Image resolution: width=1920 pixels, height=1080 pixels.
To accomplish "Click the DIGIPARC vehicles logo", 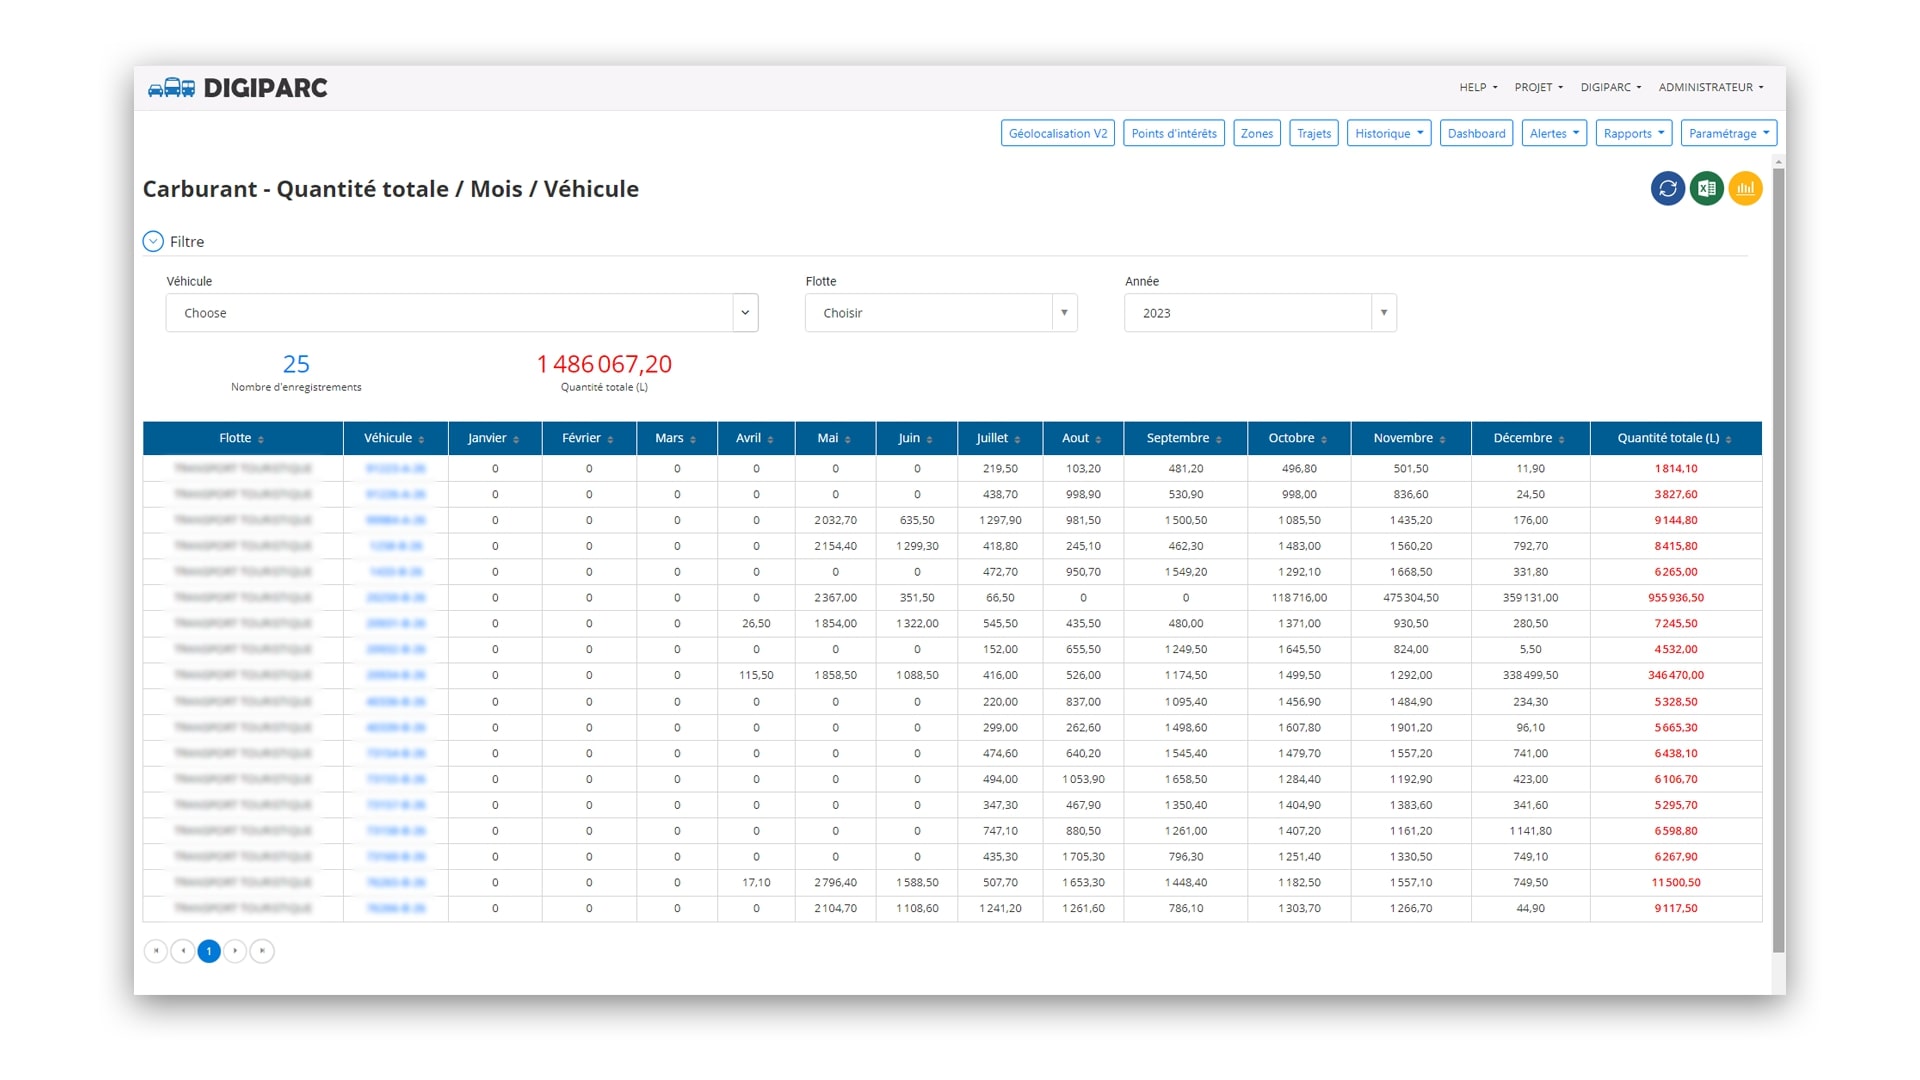I will pos(238,88).
